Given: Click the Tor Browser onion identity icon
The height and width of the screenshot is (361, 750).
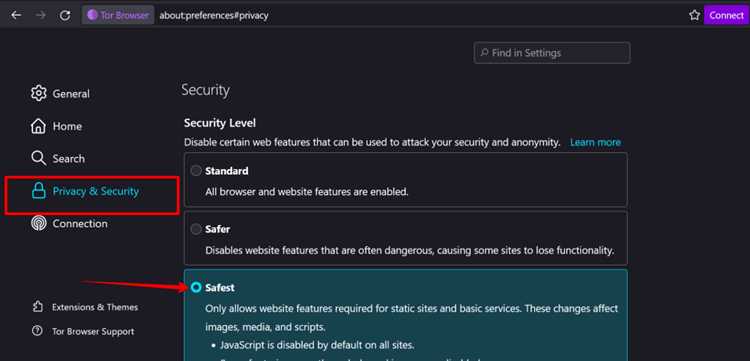Looking at the screenshot, I should click(x=93, y=15).
